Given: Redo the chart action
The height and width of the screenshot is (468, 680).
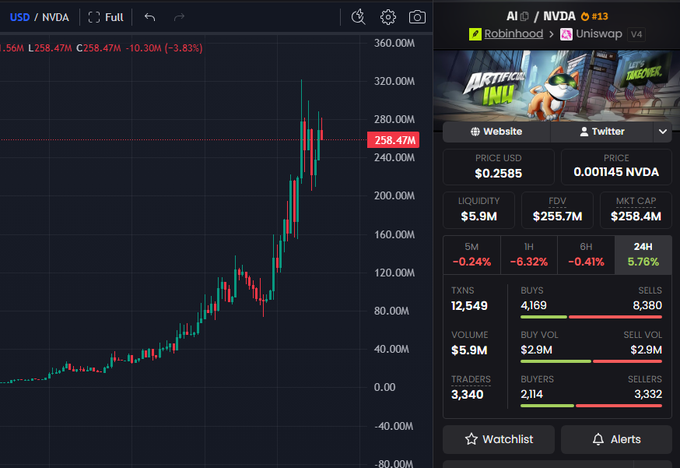Looking at the screenshot, I should (x=179, y=17).
